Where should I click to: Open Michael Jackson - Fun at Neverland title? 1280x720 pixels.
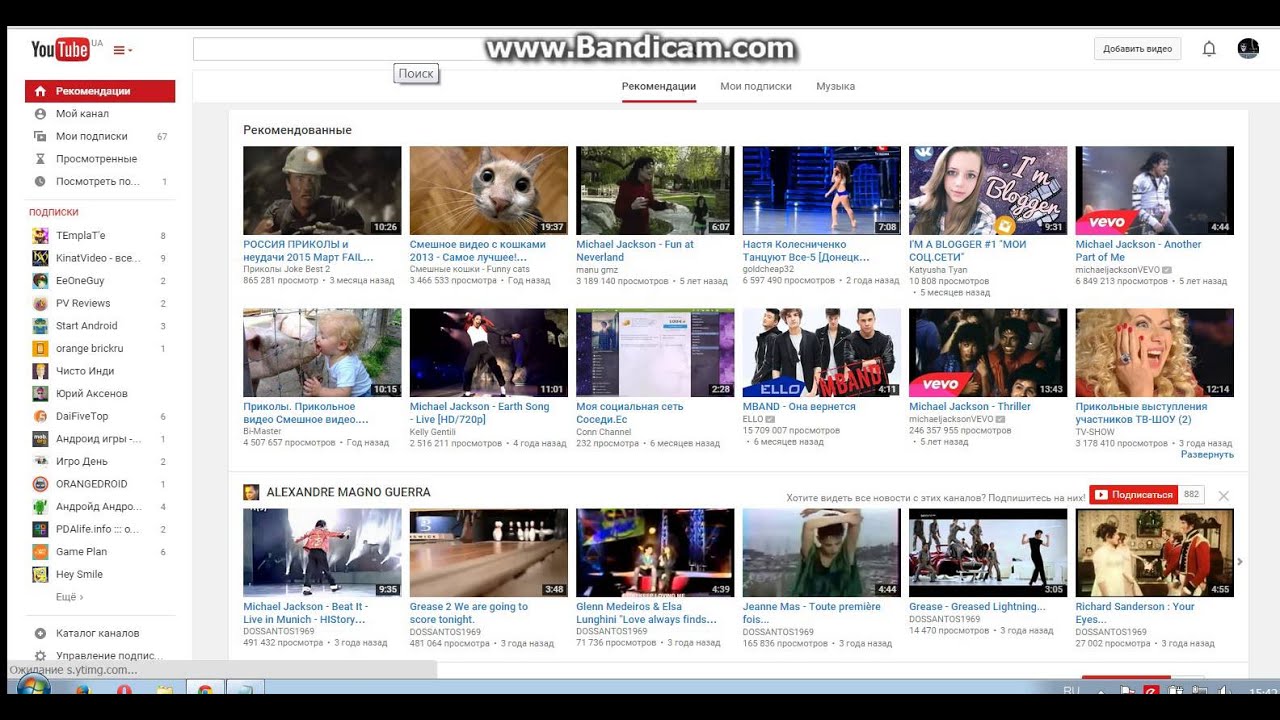(x=635, y=250)
